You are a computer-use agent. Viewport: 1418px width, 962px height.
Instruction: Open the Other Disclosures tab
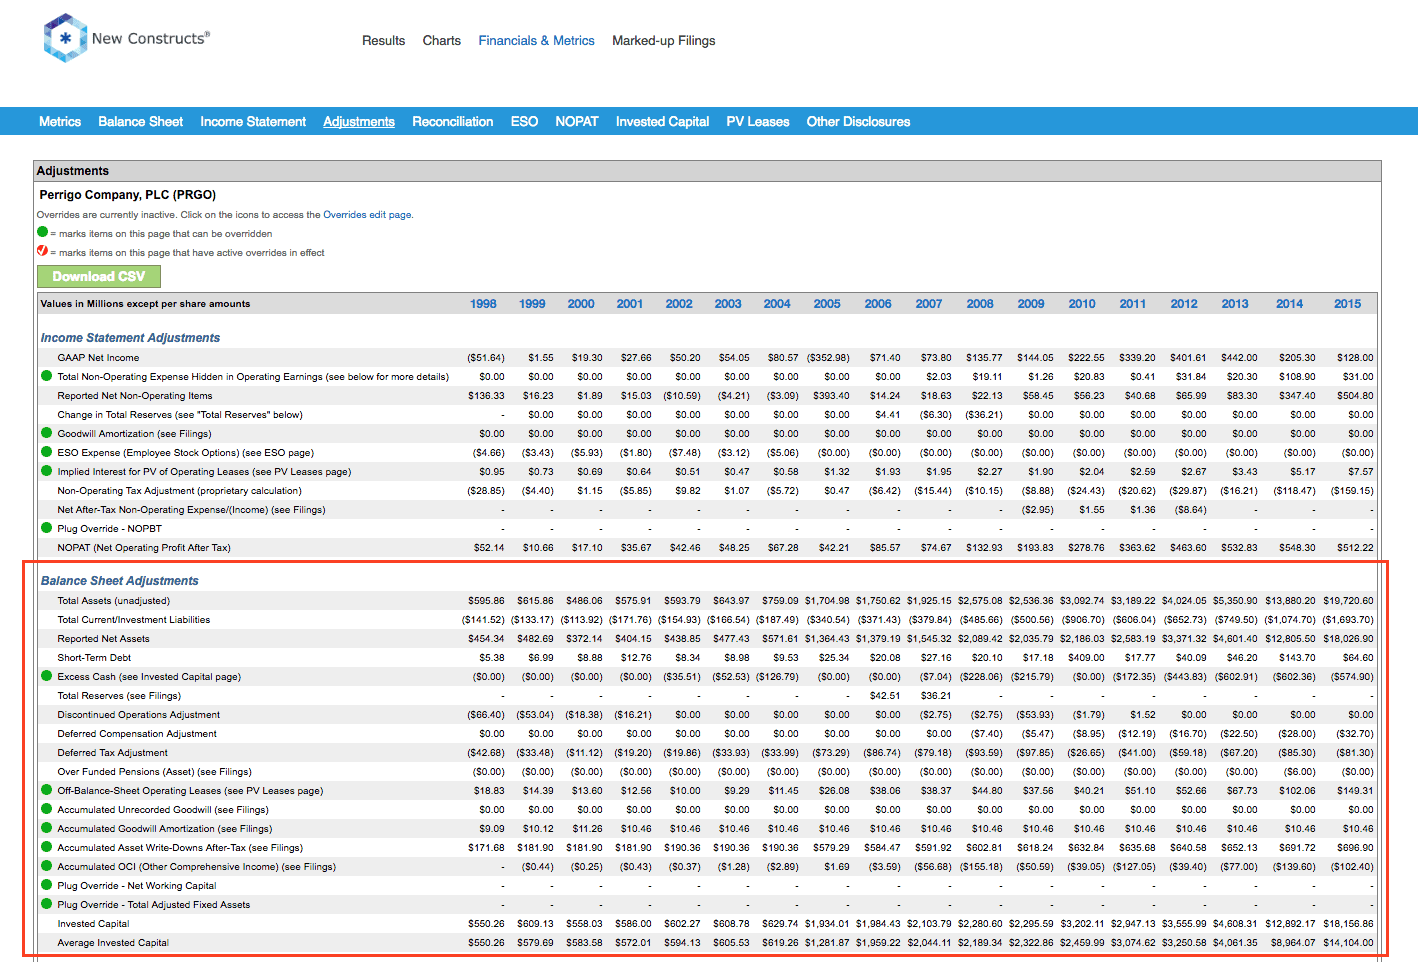click(x=858, y=122)
